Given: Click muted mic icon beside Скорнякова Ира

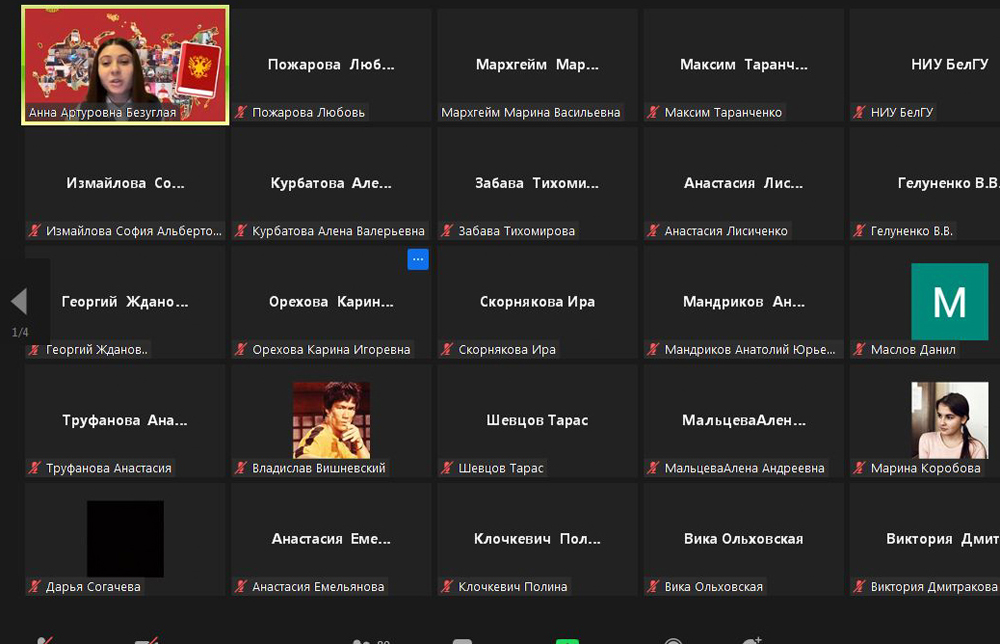Looking at the screenshot, I should [x=447, y=349].
